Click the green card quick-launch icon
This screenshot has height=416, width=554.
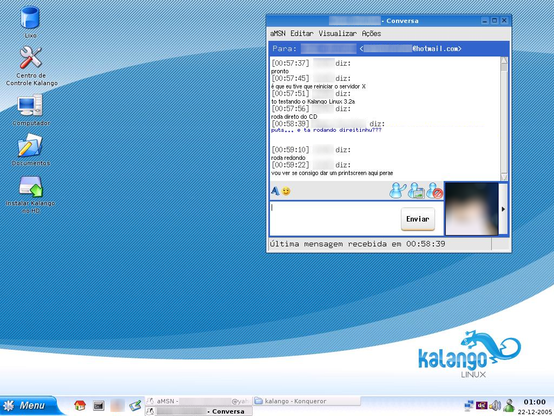click(x=135, y=405)
